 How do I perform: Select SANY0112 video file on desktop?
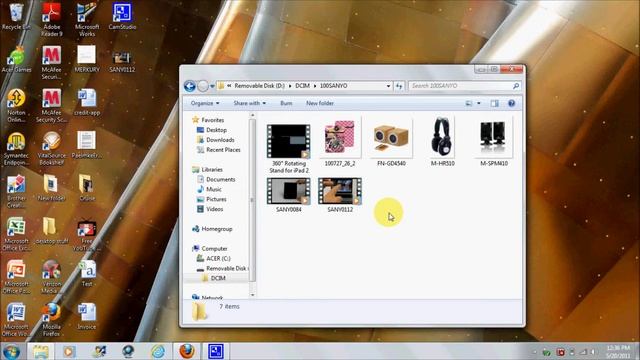tap(122, 60)
